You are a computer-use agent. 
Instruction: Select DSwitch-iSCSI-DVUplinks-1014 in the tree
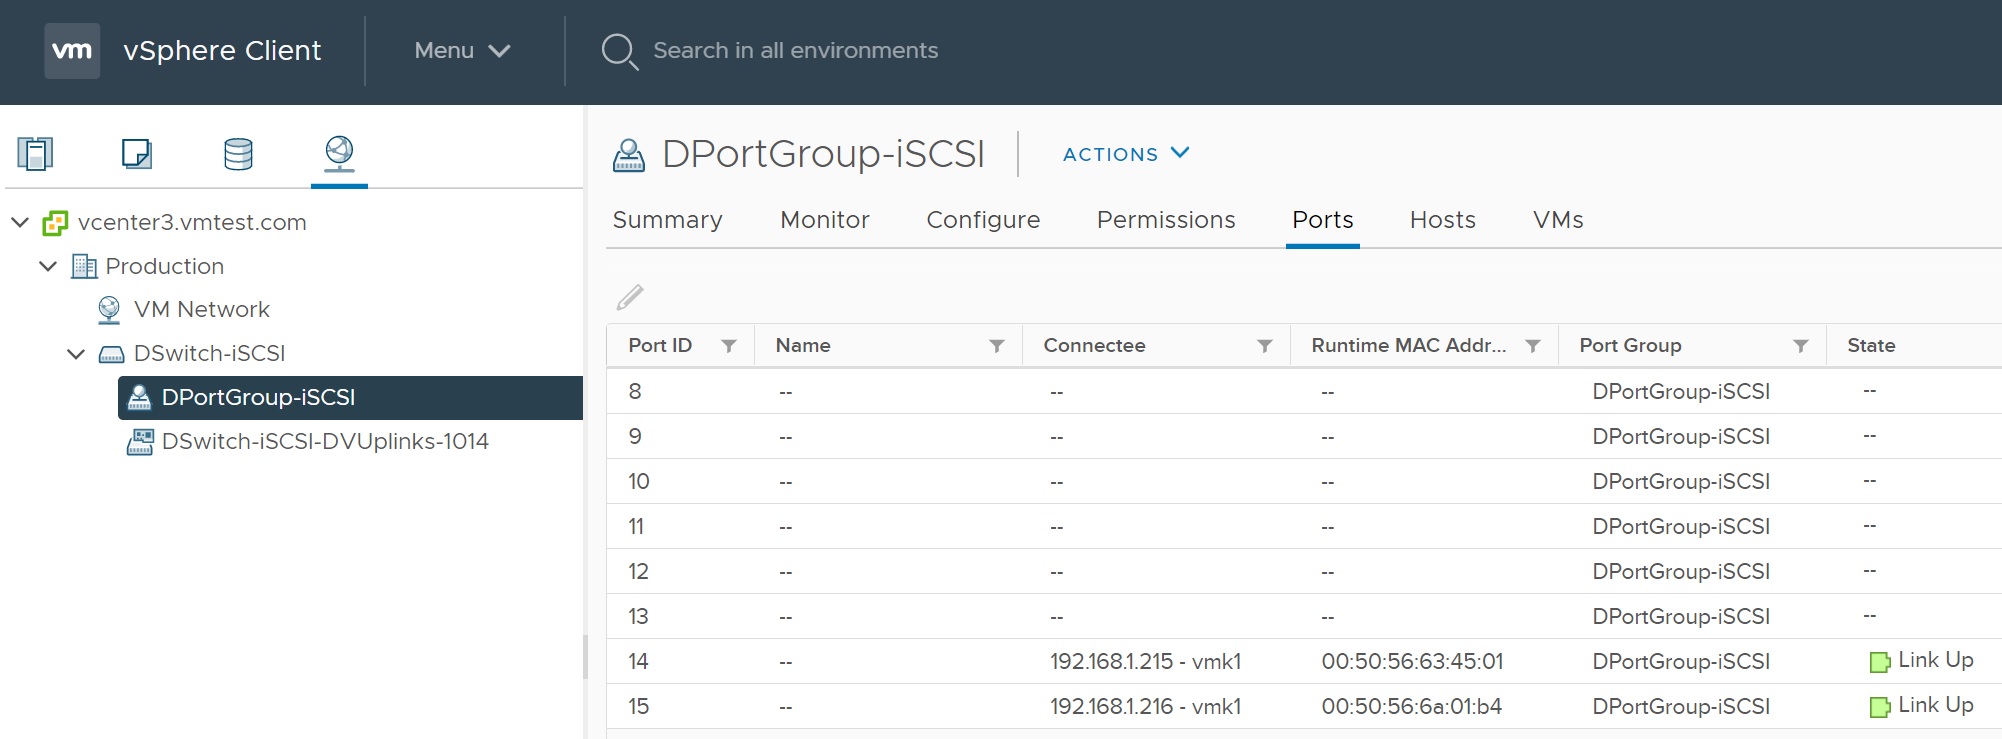point(324,441)
